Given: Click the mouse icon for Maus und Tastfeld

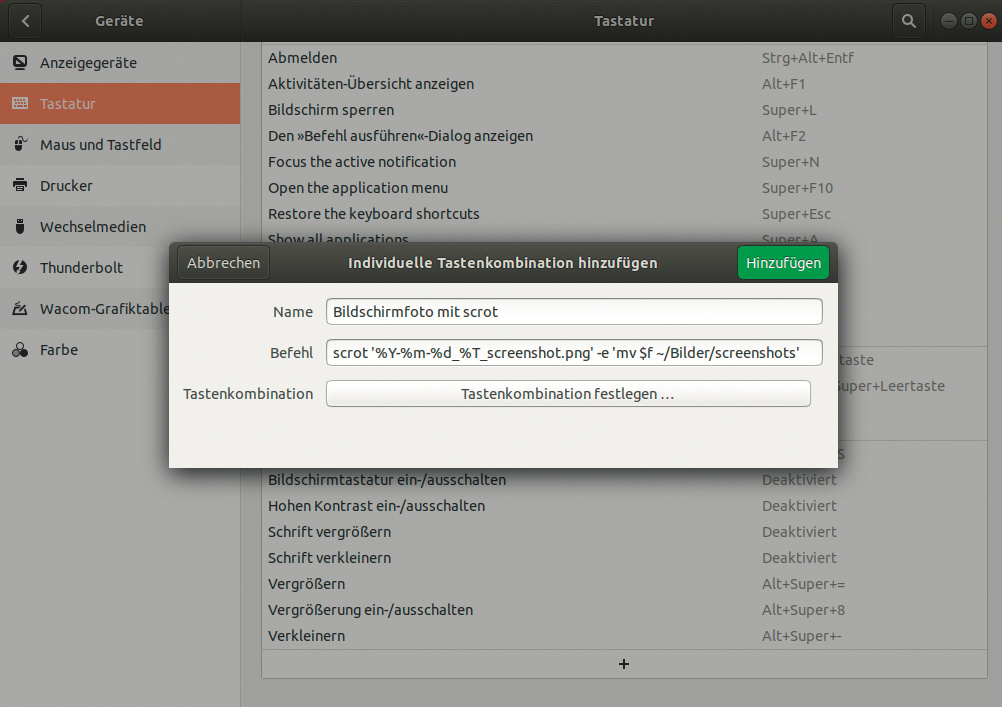Looking at the screenshot, I should pyautogui.click(x=20, y=144).
